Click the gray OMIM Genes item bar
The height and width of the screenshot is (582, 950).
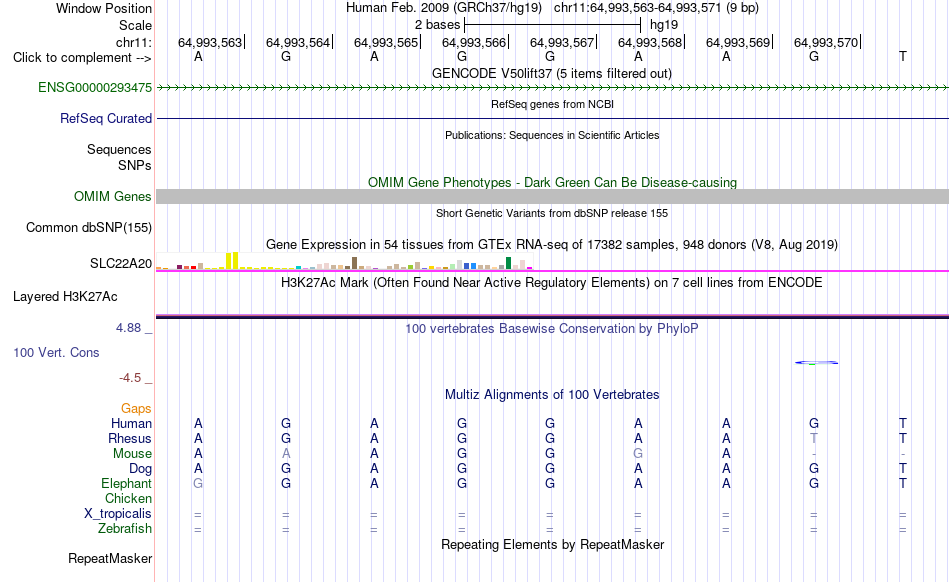tap(552, 196)
